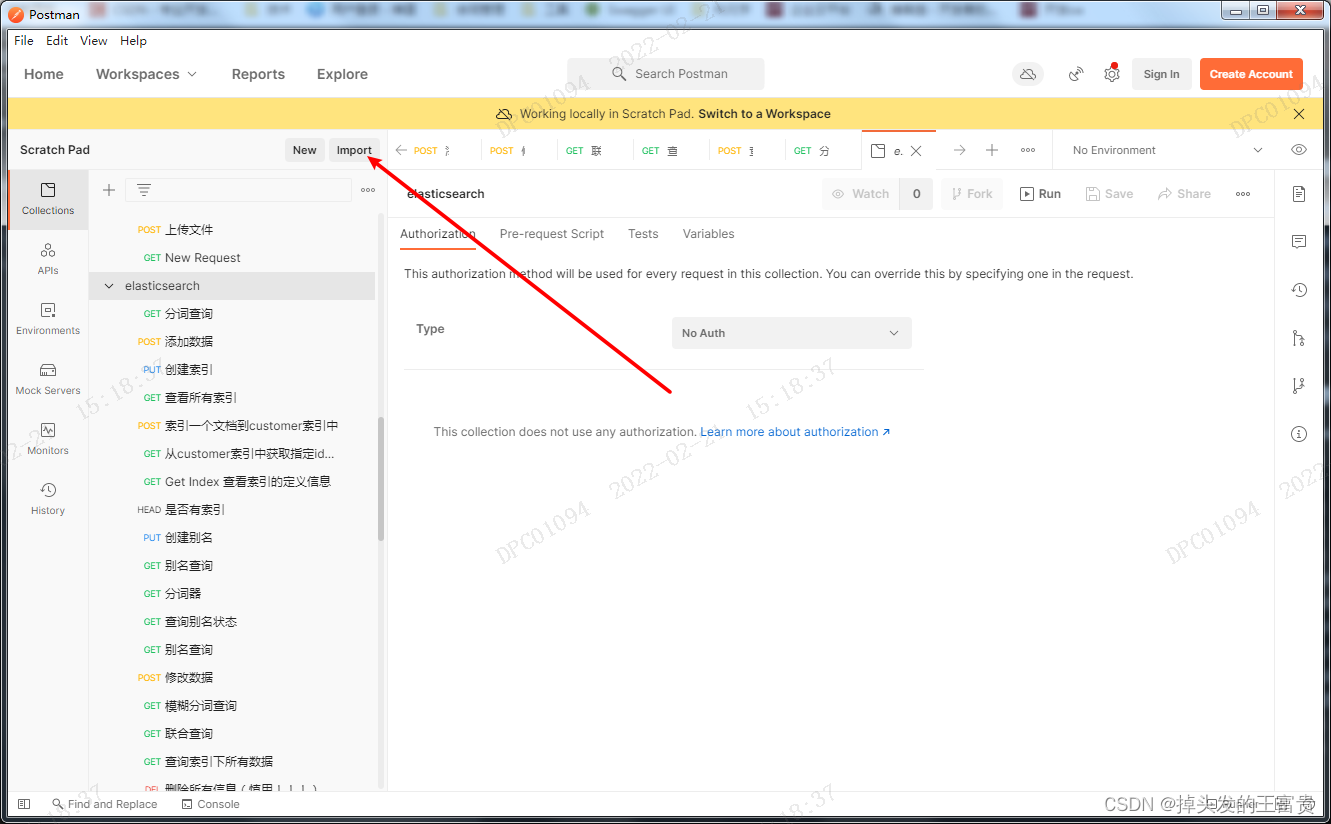
Task: Open the pull requests icon in the right sidebar
Action: click(x=1299, y=338)
